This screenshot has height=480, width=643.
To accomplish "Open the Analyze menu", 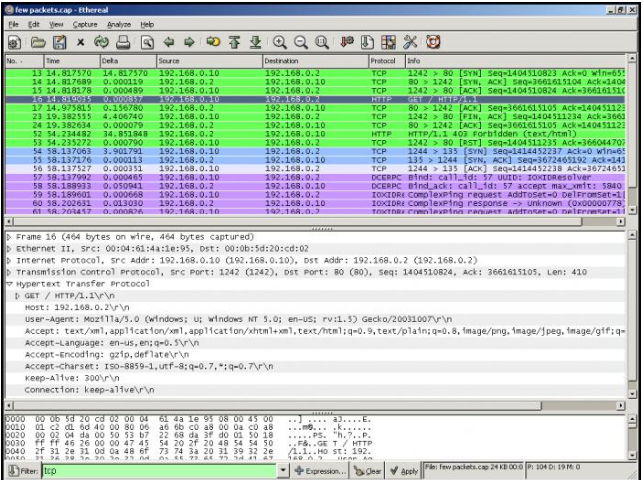I will (x=119, y=25).
